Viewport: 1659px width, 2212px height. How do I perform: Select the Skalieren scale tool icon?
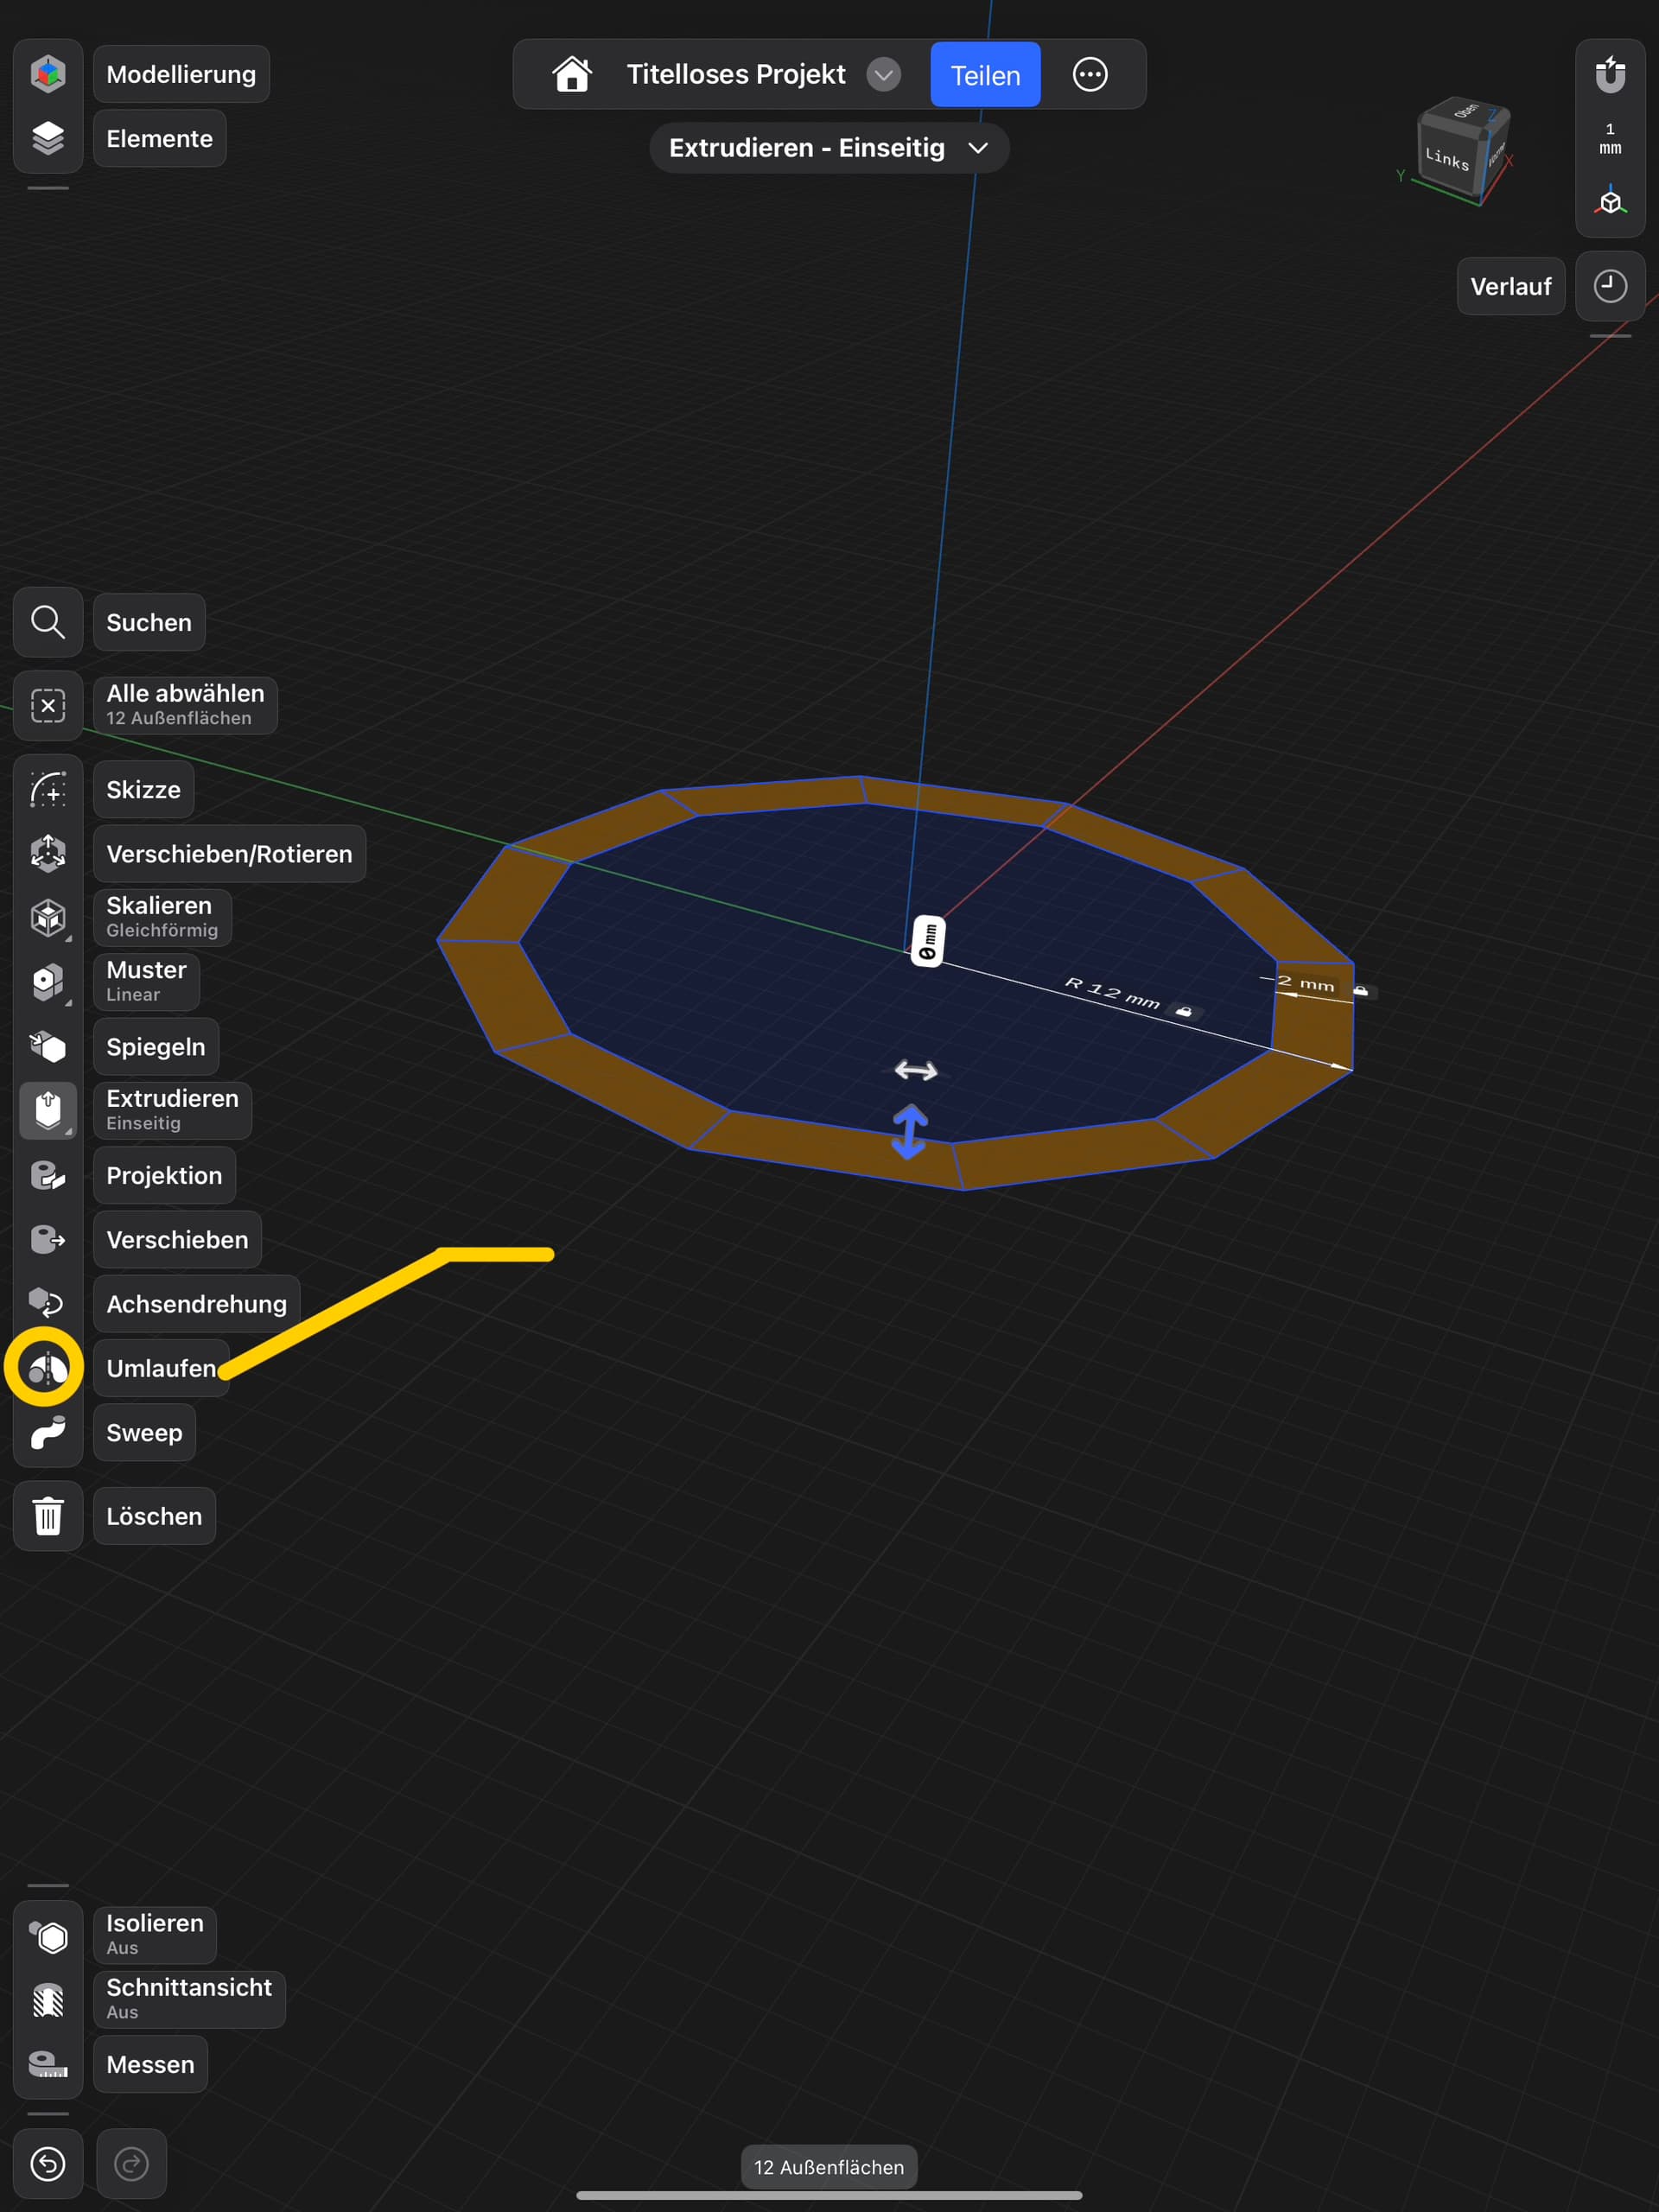coord(48,917)
